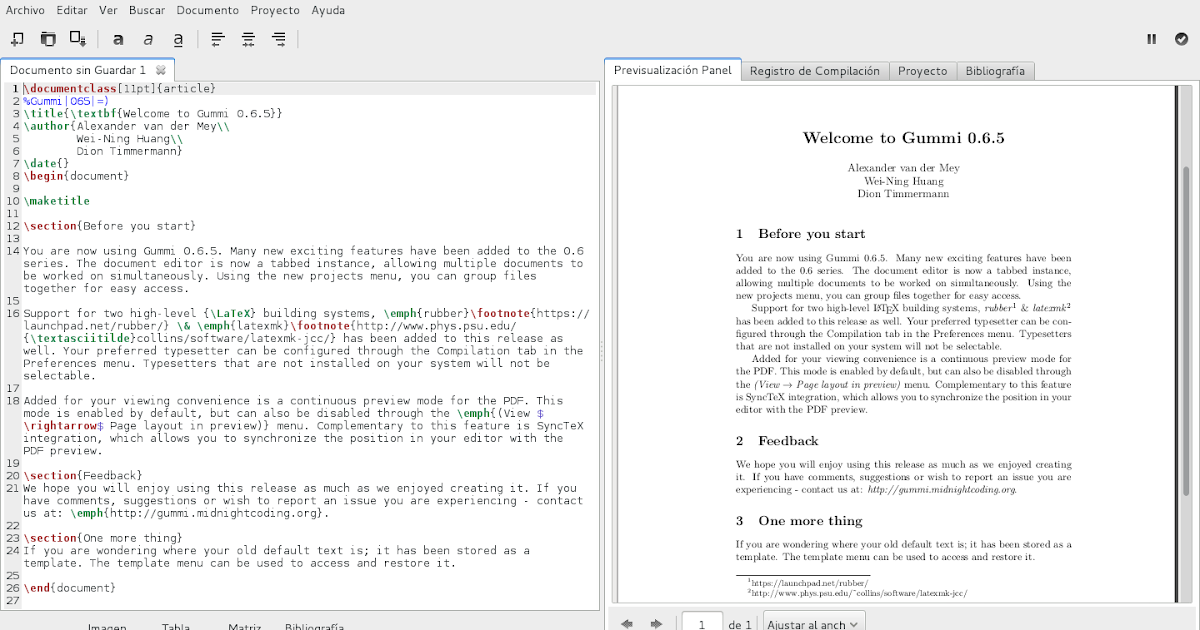Switch to the Bibliografía preview tab

click(x=995, y=70)
